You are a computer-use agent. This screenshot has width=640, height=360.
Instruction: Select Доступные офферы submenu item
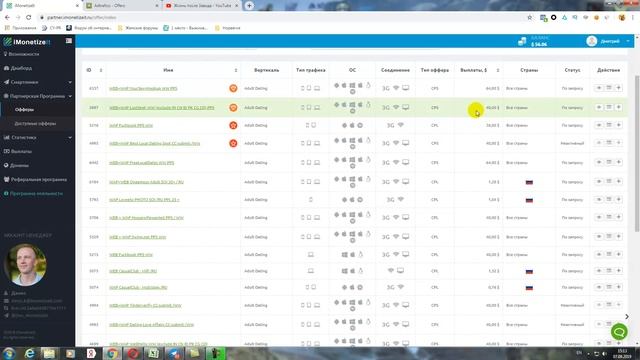click(x=35, y=123)
